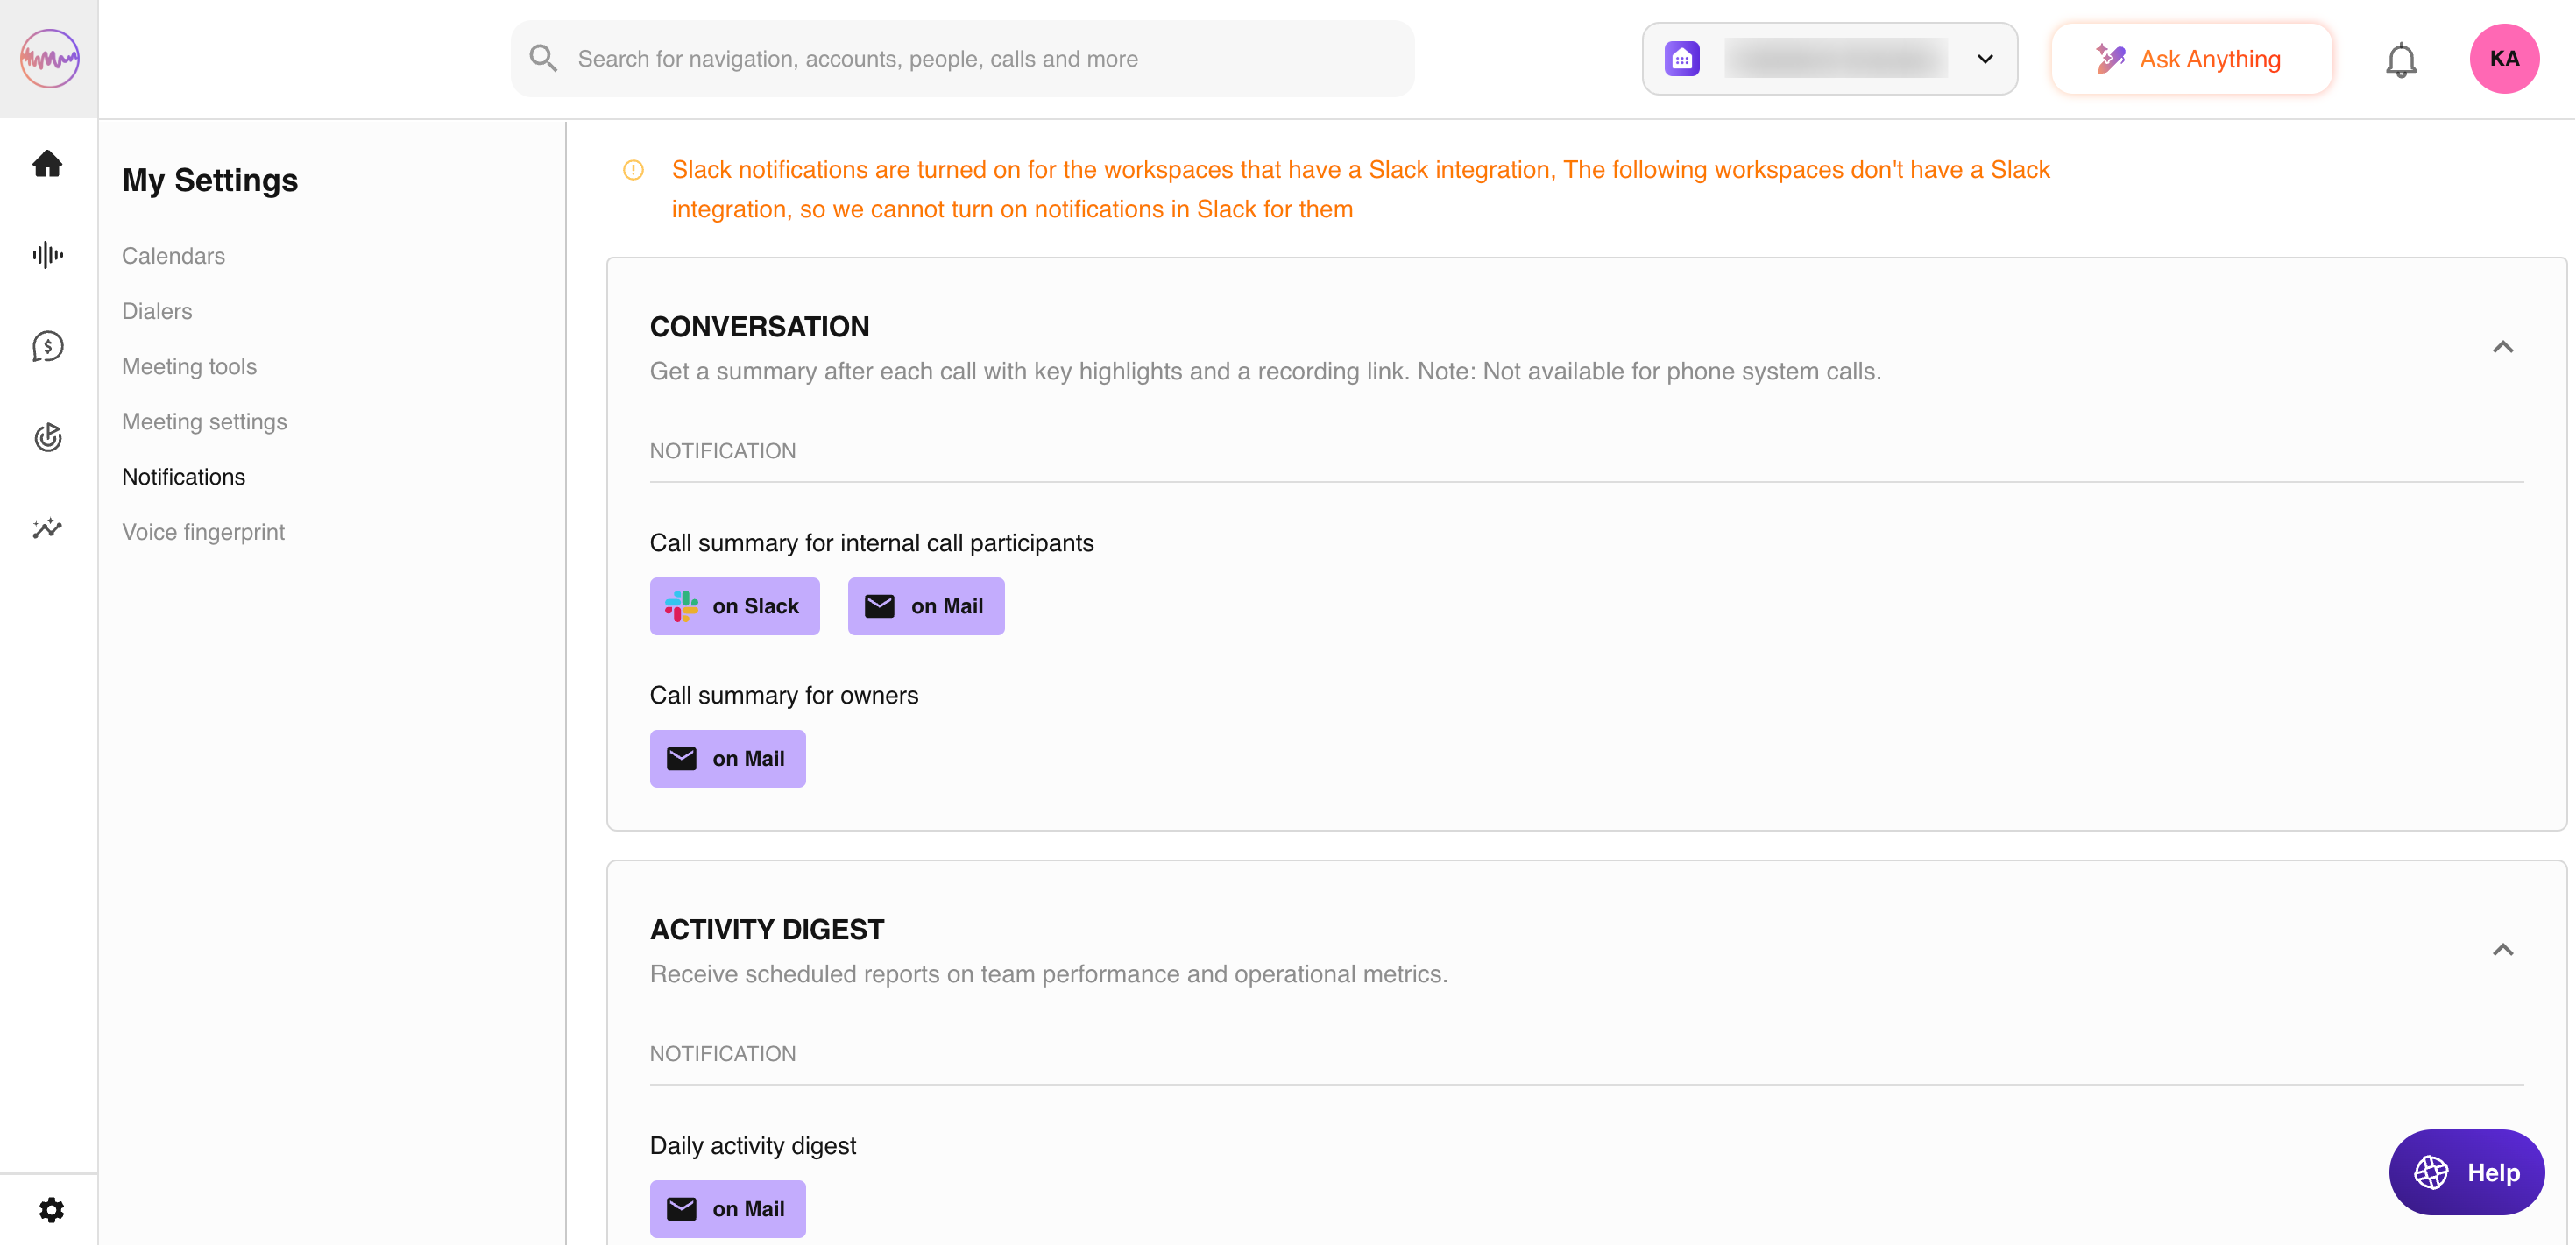Collapse the CONVERSATION section

[x=2502, y=347]
